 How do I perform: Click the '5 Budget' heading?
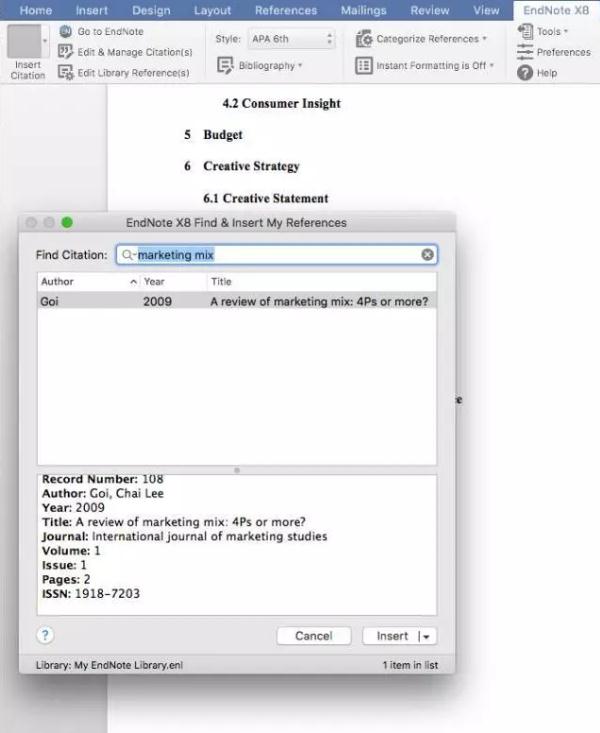click(x=213, y=135)
